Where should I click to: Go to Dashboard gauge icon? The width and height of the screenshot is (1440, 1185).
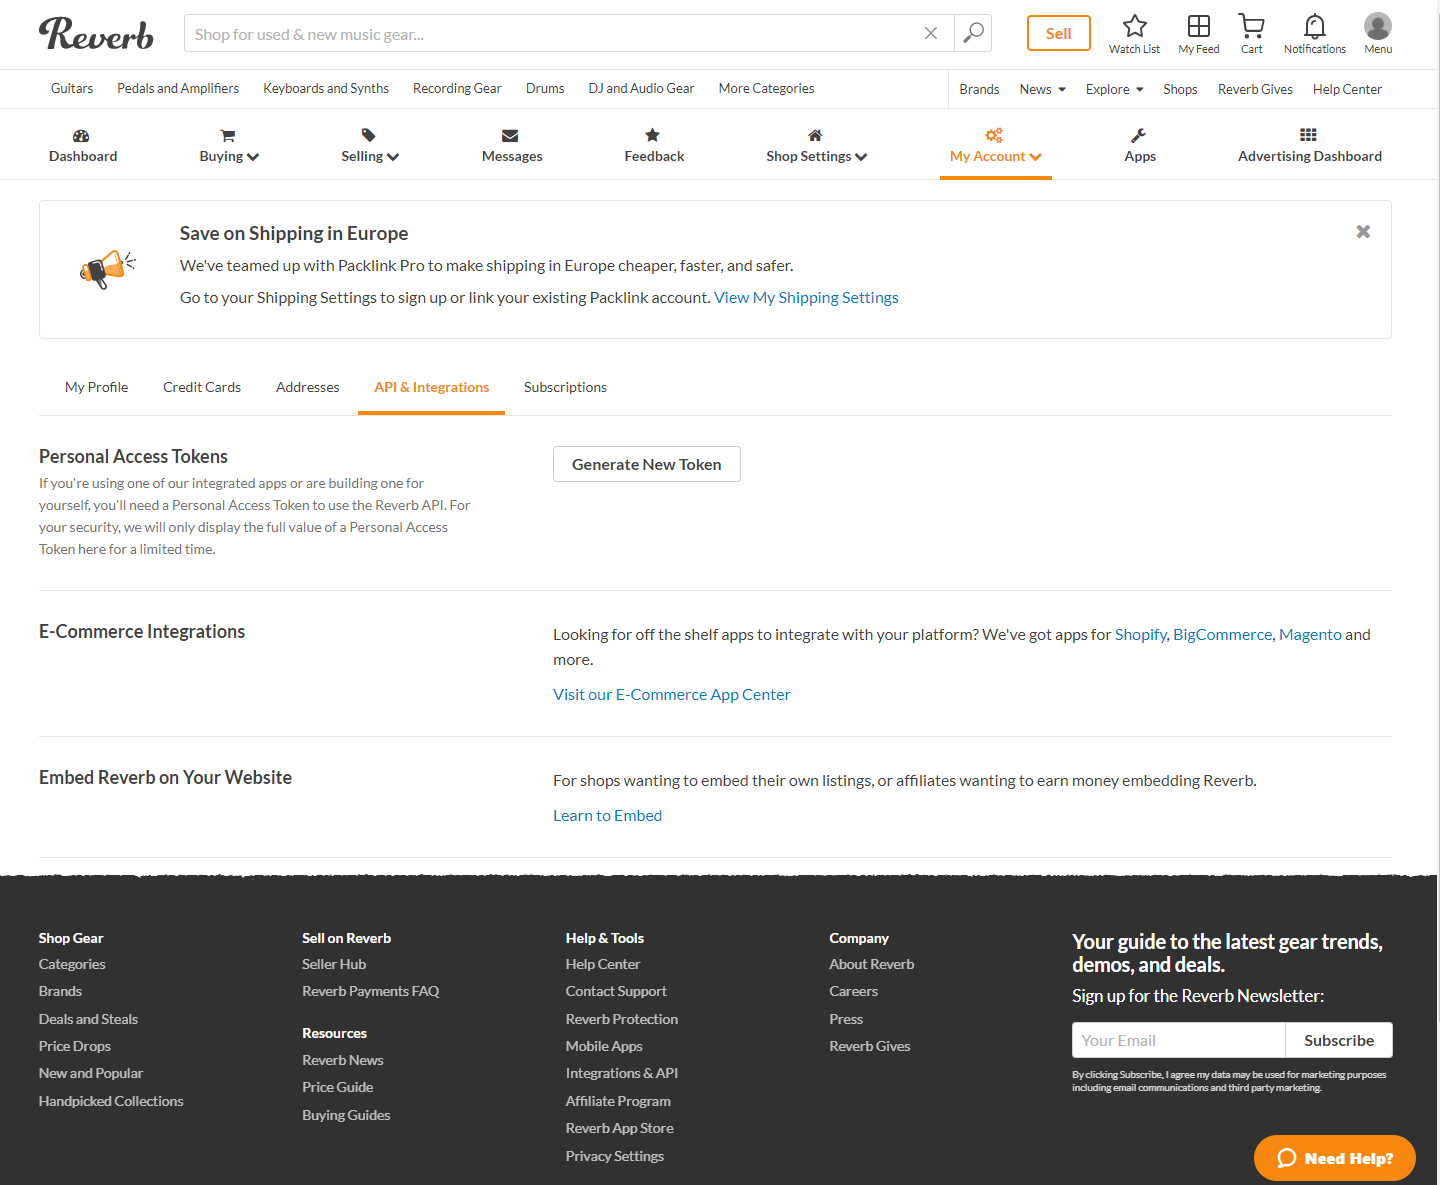[82, 136]
